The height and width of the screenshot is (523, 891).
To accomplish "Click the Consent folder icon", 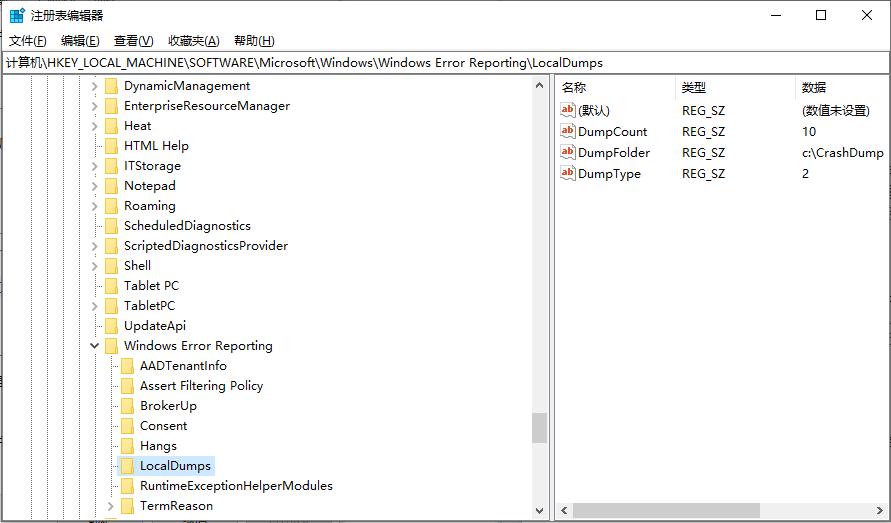I will 127,426.
